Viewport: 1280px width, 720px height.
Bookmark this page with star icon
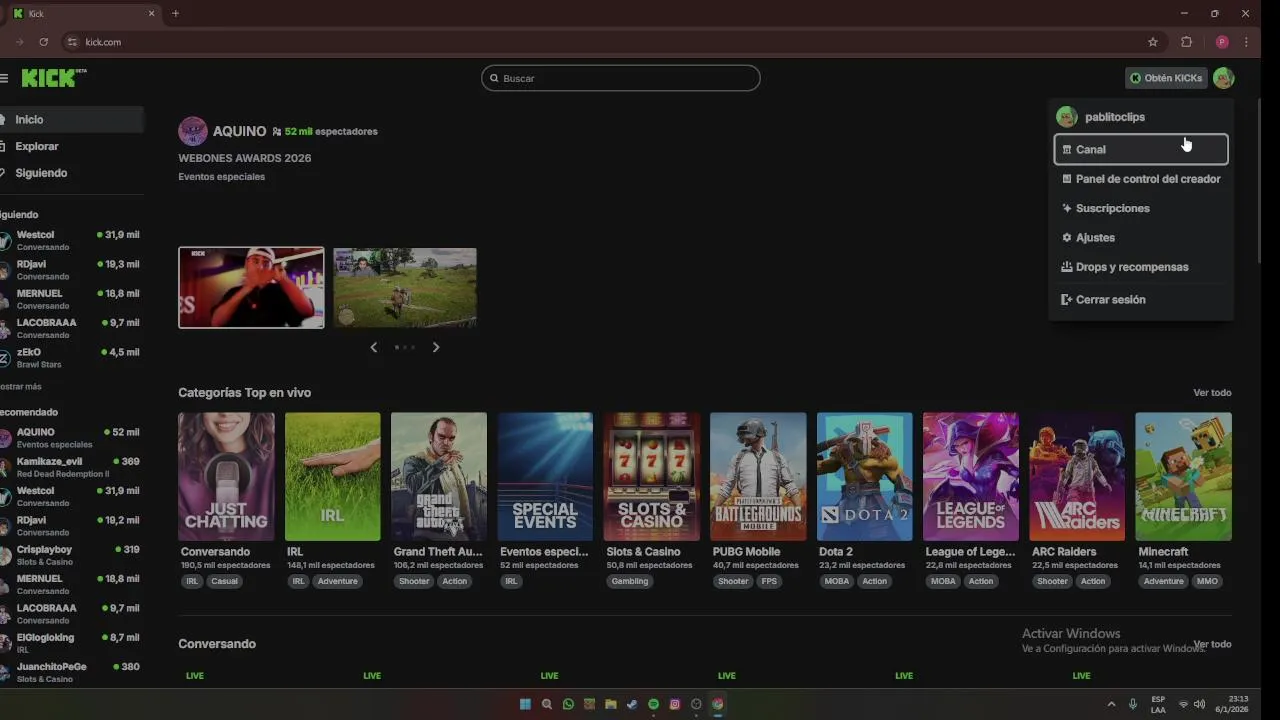(x=1153, y=42)
